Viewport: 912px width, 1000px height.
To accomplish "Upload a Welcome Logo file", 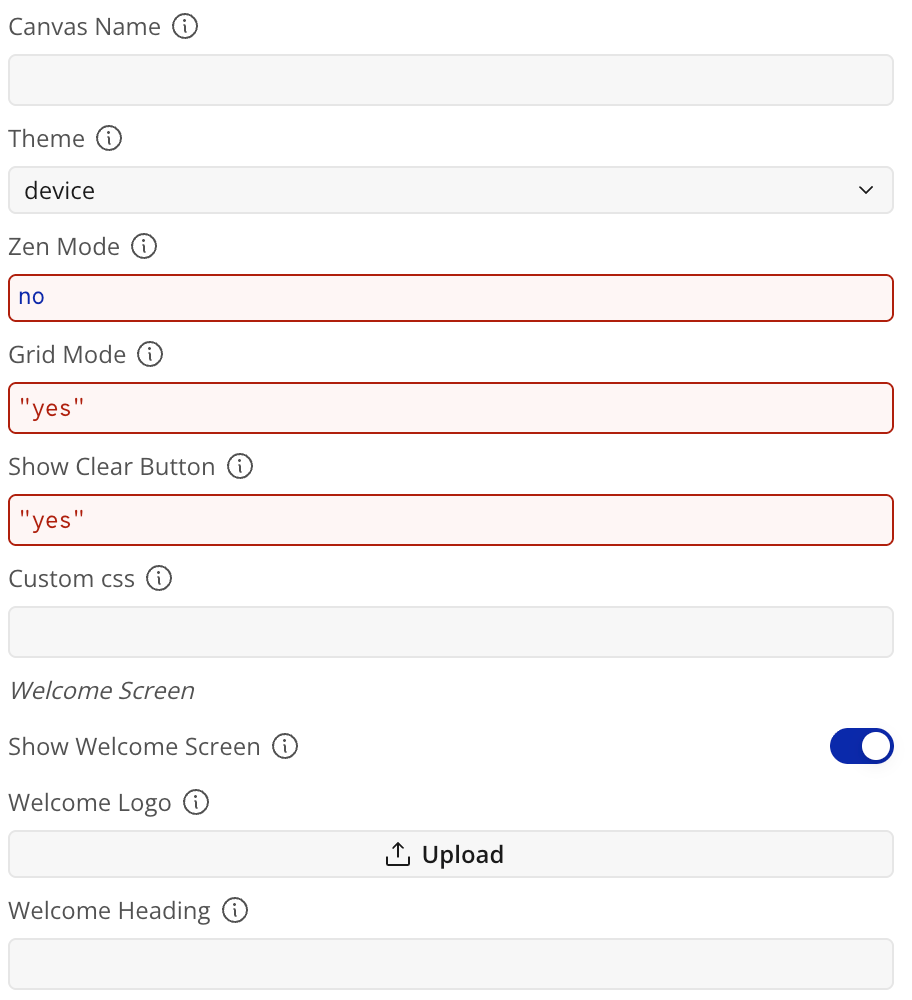I will [451, 854].
